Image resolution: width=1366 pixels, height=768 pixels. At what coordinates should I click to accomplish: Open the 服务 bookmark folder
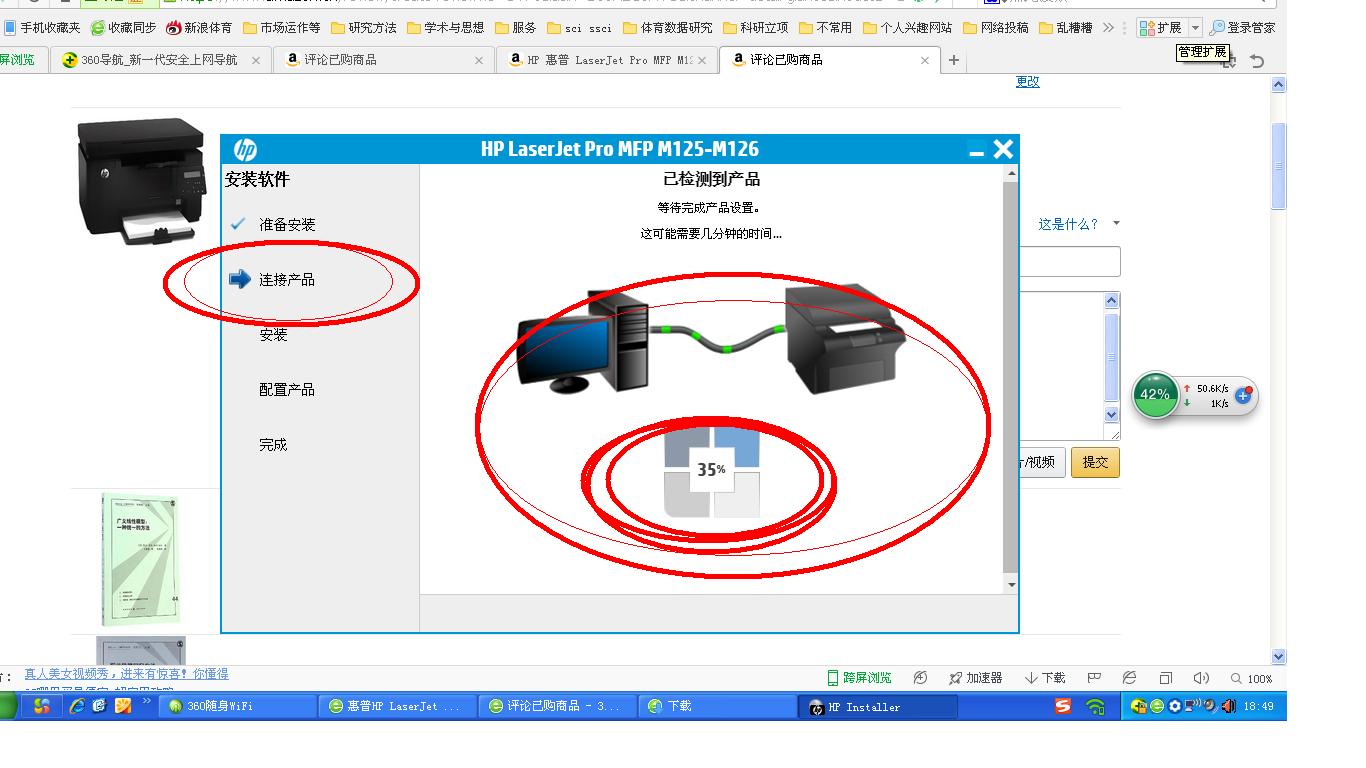pos(516,28)
